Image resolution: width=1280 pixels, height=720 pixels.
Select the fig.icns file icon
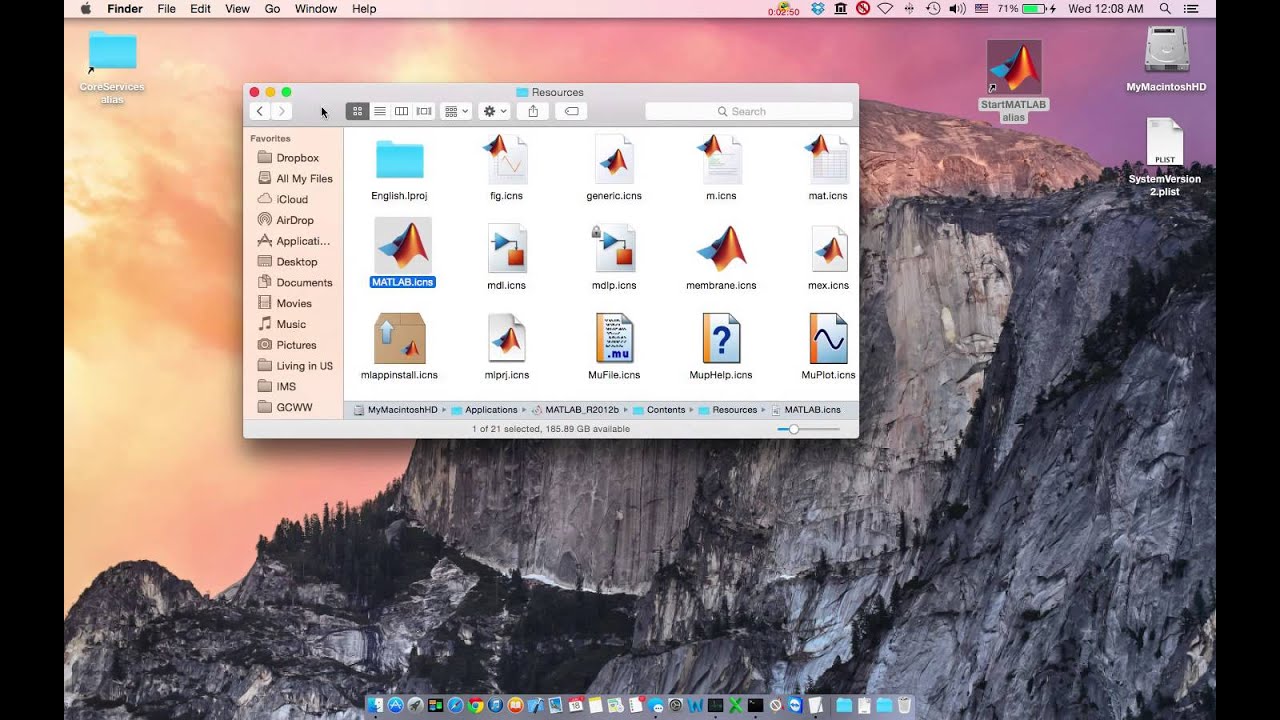507,159
